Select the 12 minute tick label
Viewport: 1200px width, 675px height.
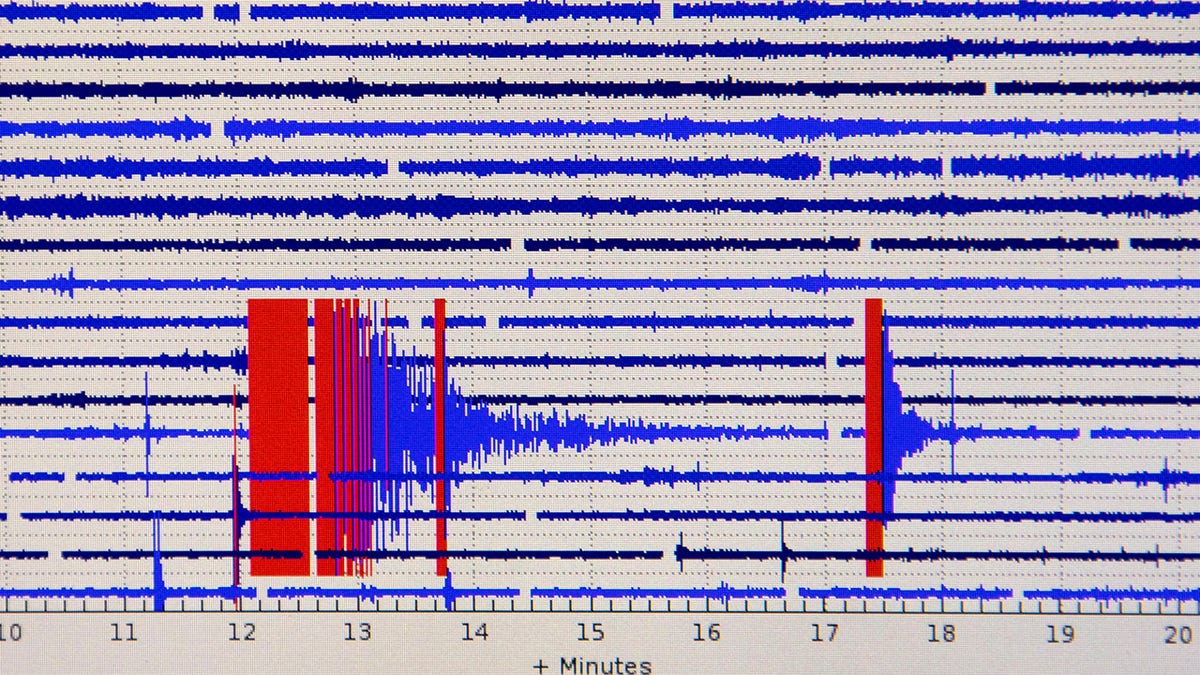240,633
